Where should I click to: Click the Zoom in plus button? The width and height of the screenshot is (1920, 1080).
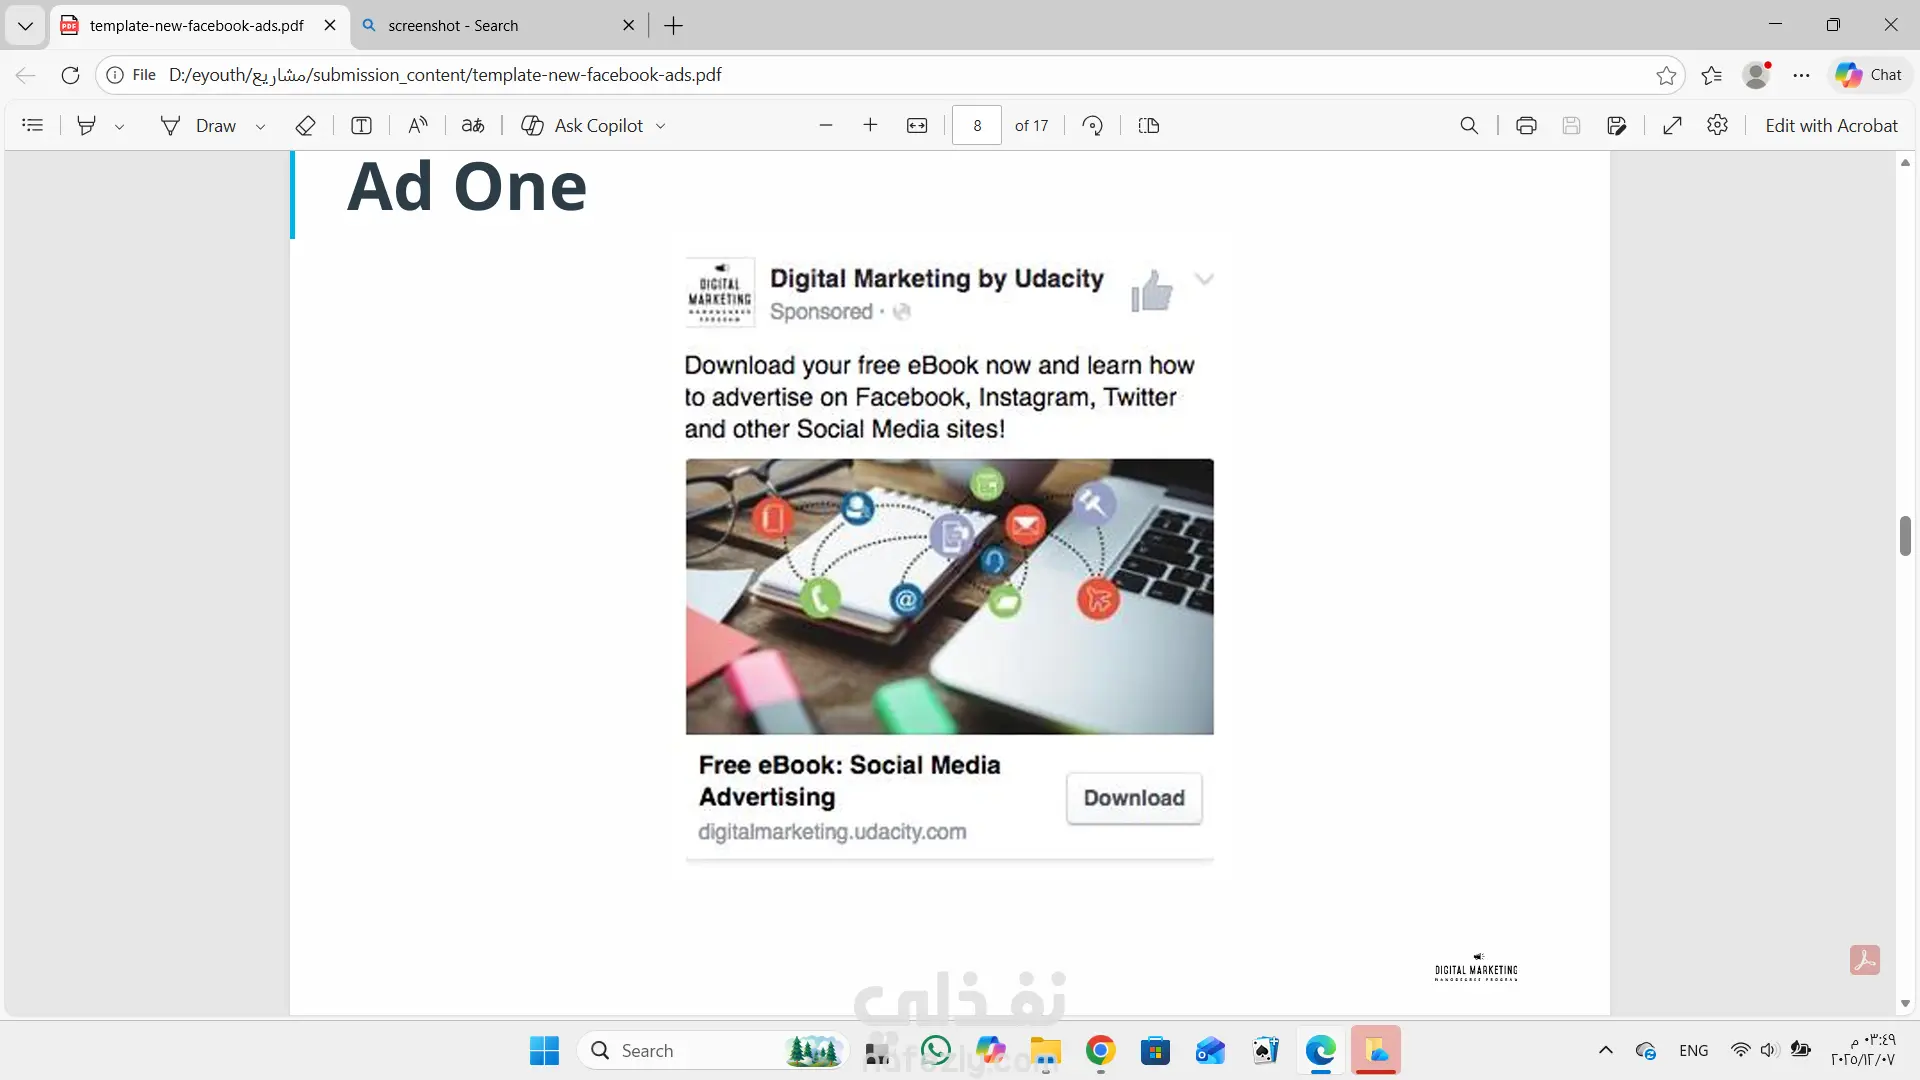[x=870, y=125]
